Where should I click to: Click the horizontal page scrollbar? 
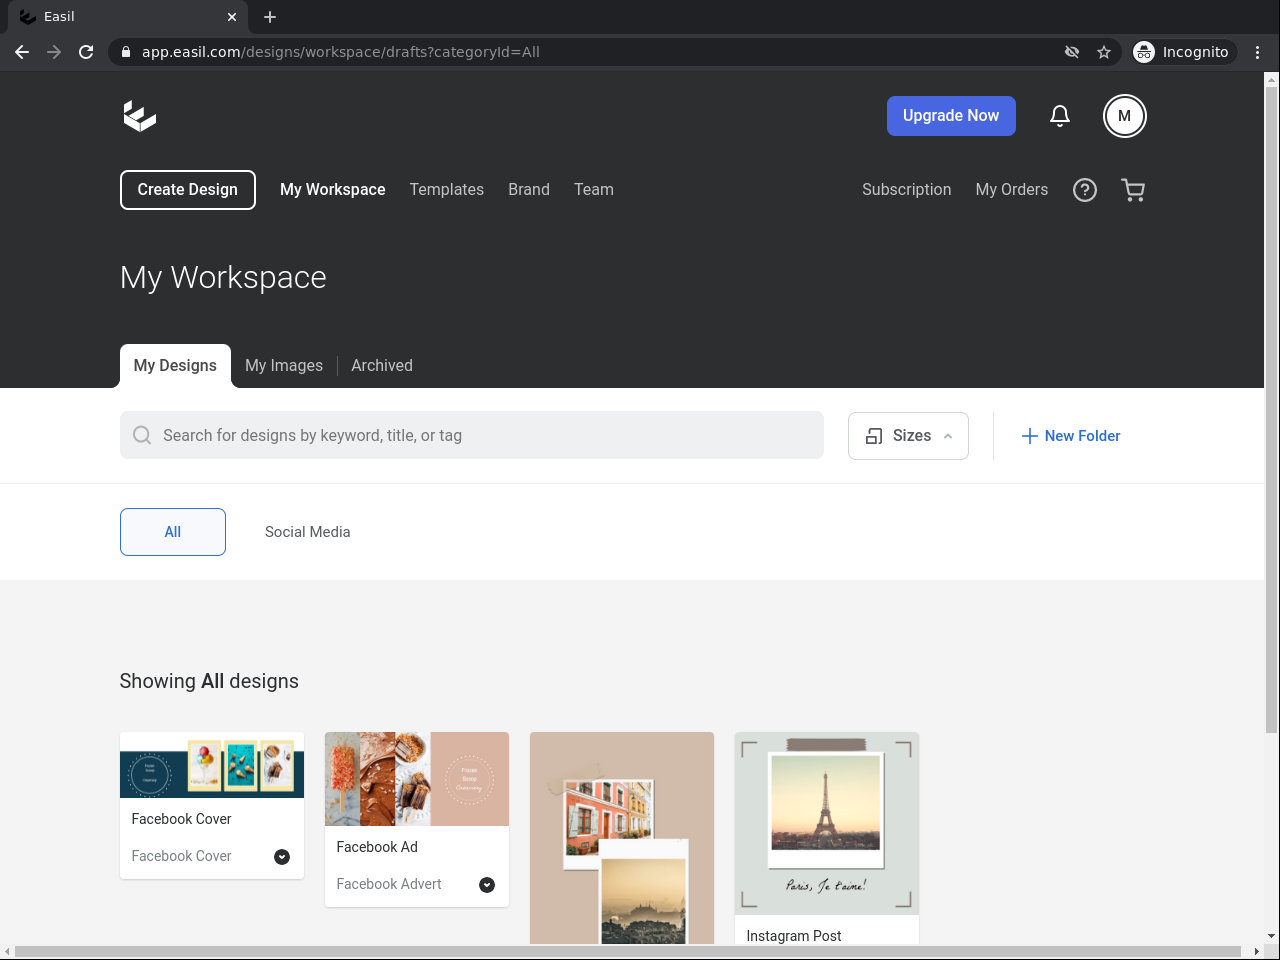[628, 951]
